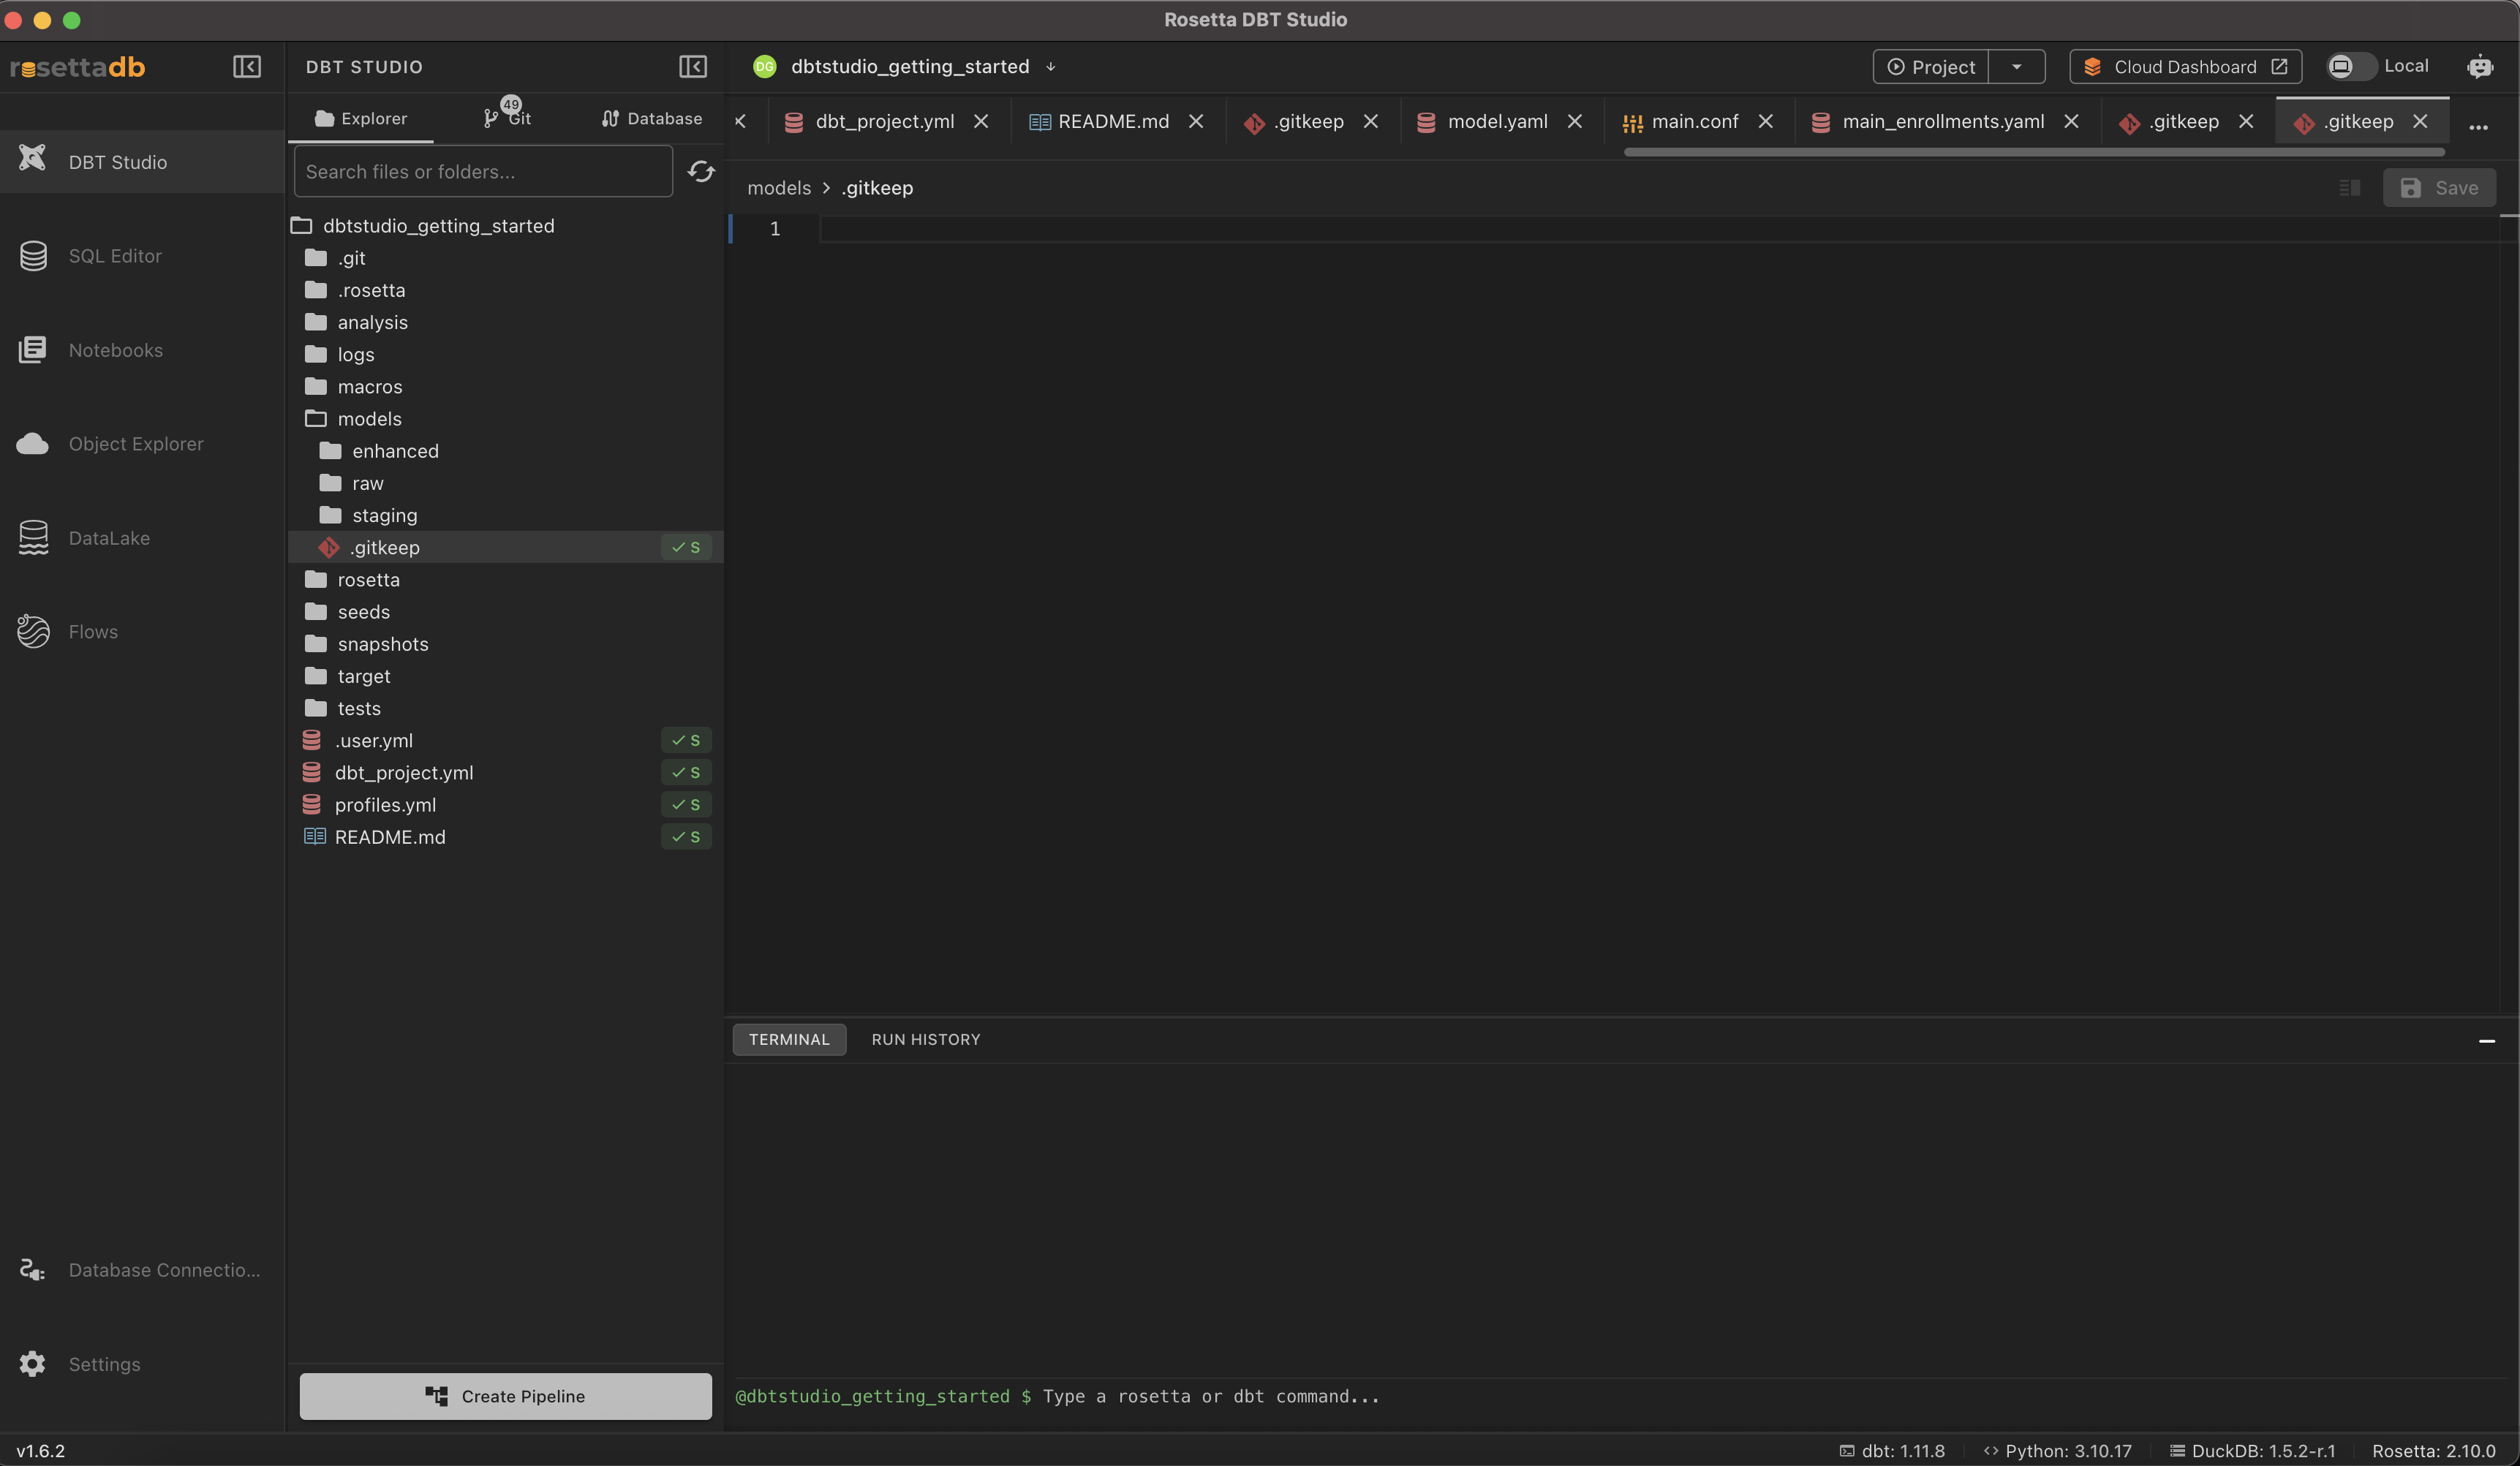
Task: Select the RUN HISTORY tab
Action: [926, 1040]
